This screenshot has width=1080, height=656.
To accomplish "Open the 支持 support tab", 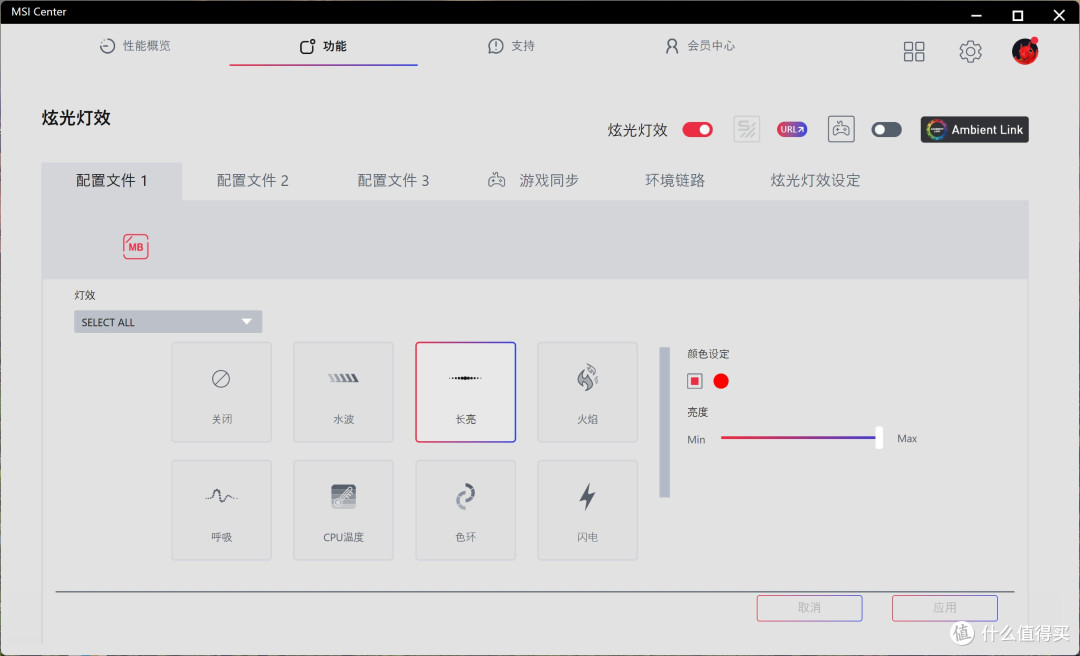I will pyautogui.click(x=511, y=46).
